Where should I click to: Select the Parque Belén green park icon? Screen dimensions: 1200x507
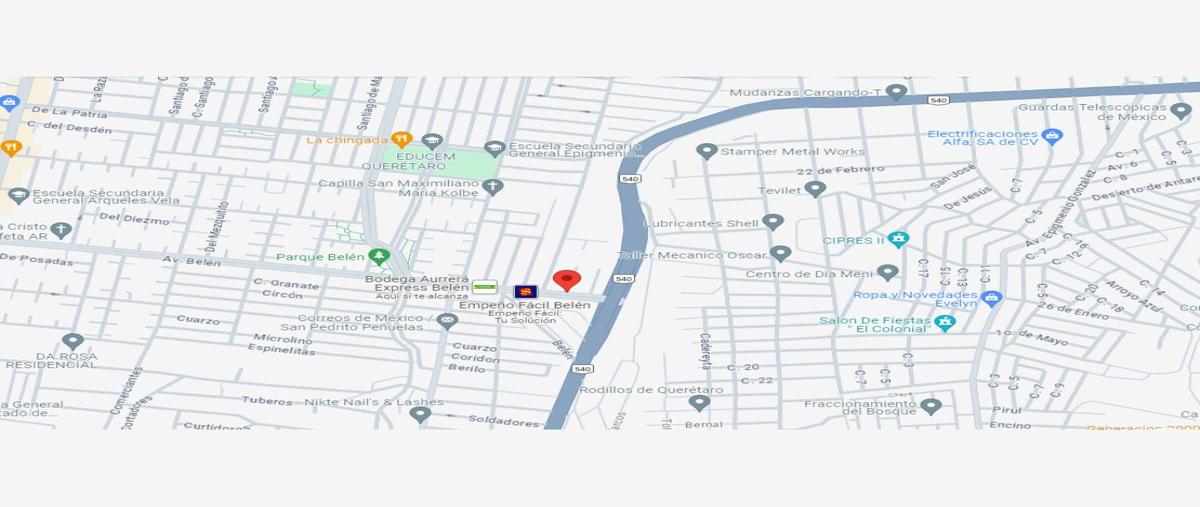pos(378,257)
